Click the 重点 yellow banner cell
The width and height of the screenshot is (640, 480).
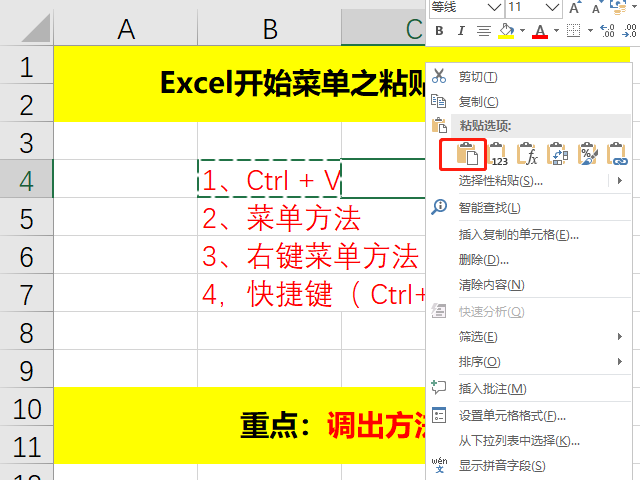[x=240, y=425]
